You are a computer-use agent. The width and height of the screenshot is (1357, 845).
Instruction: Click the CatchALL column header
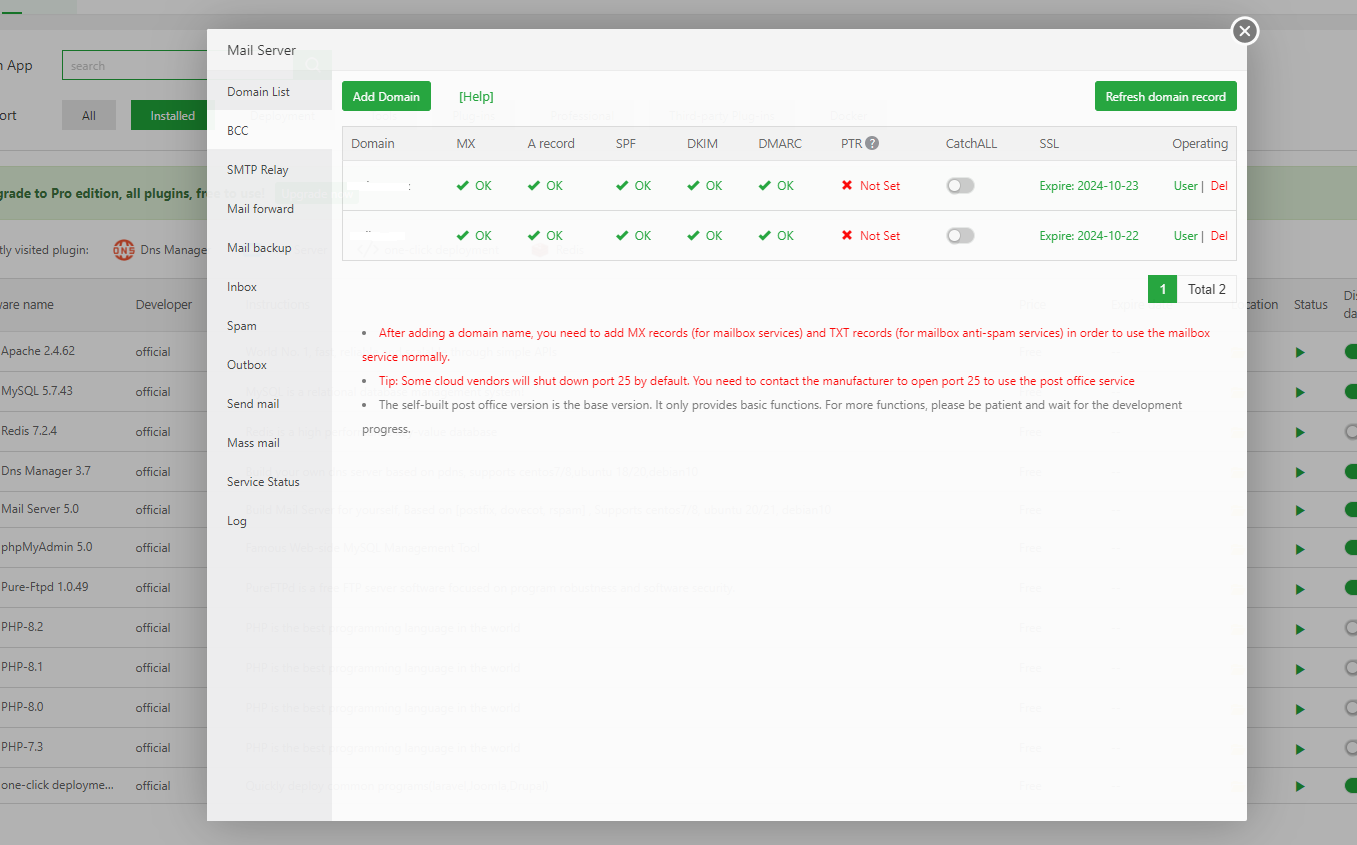(x=971, y=143)
